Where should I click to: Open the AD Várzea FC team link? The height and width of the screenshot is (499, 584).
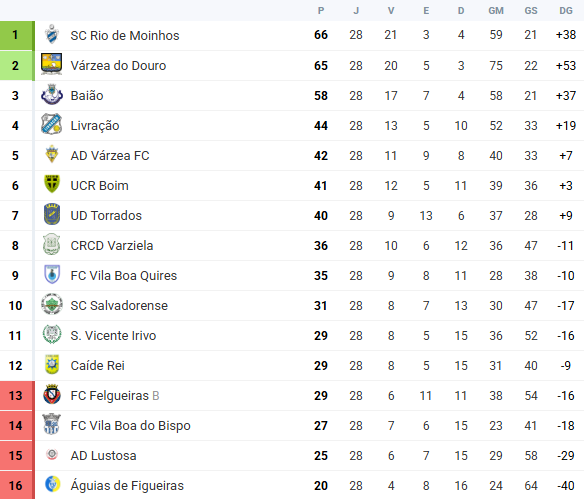[110, 156]
